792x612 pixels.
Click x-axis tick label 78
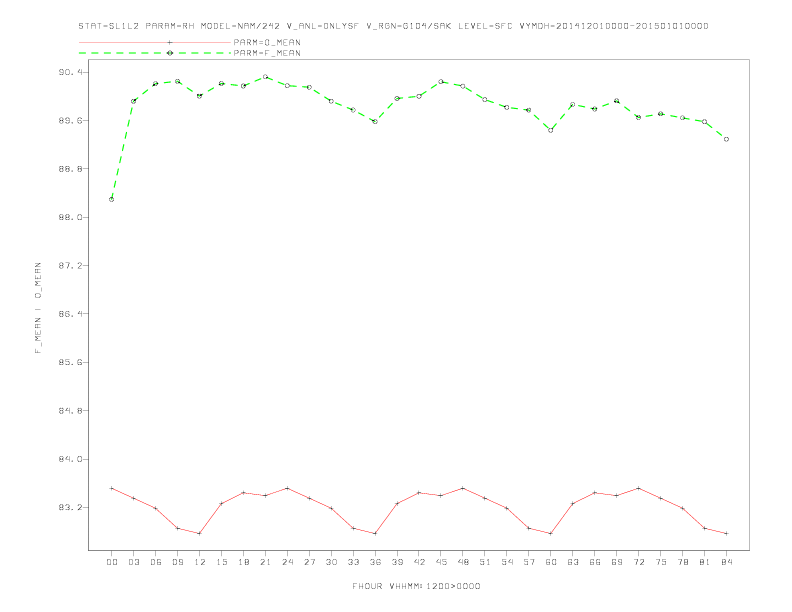[x=683, y=562]
